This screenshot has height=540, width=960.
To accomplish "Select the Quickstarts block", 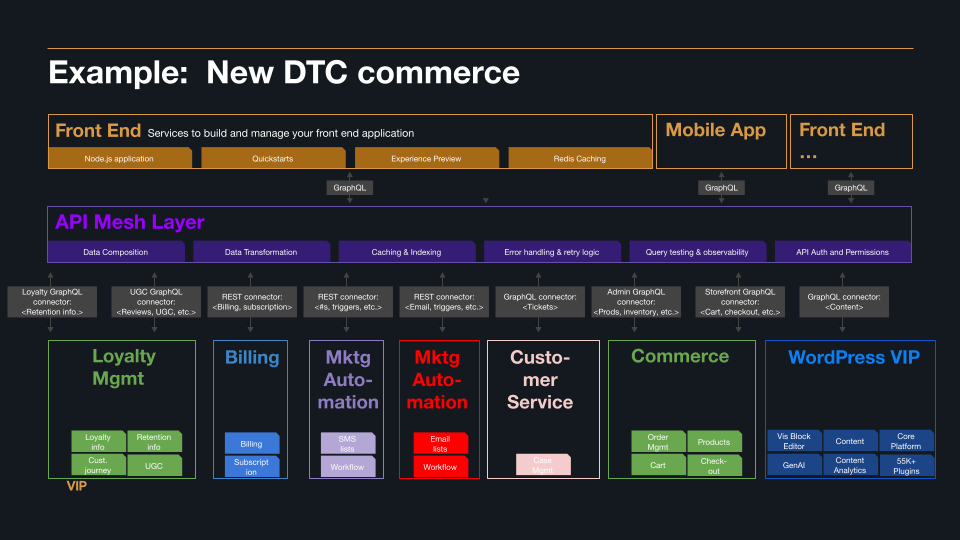I will coord(273,158).
